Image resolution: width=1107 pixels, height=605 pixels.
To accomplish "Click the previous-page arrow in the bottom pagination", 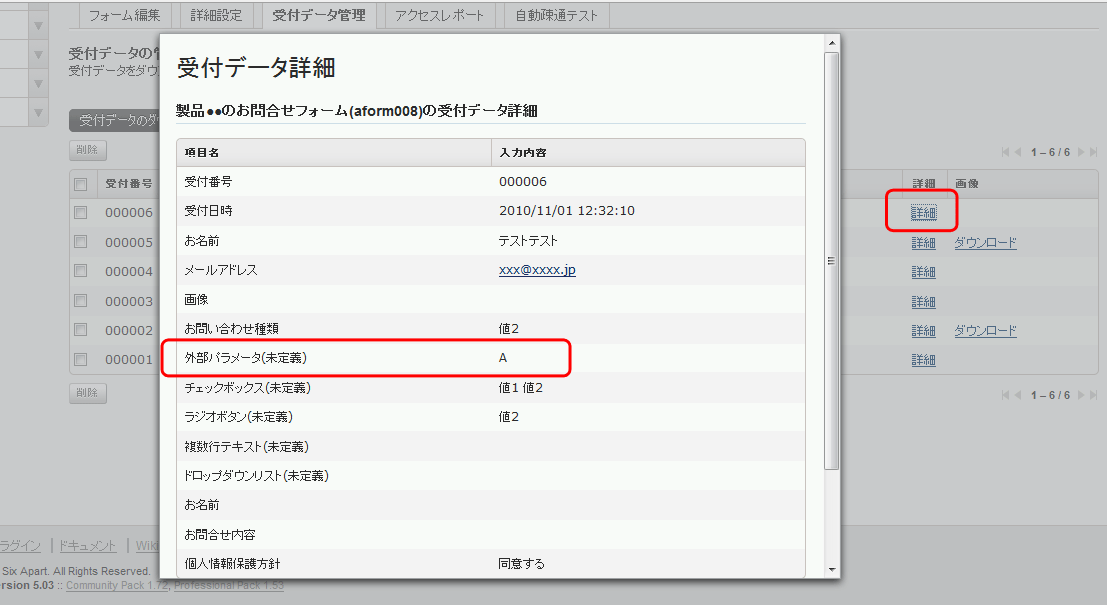I will pyautogui.click(x=1019, y=394).
